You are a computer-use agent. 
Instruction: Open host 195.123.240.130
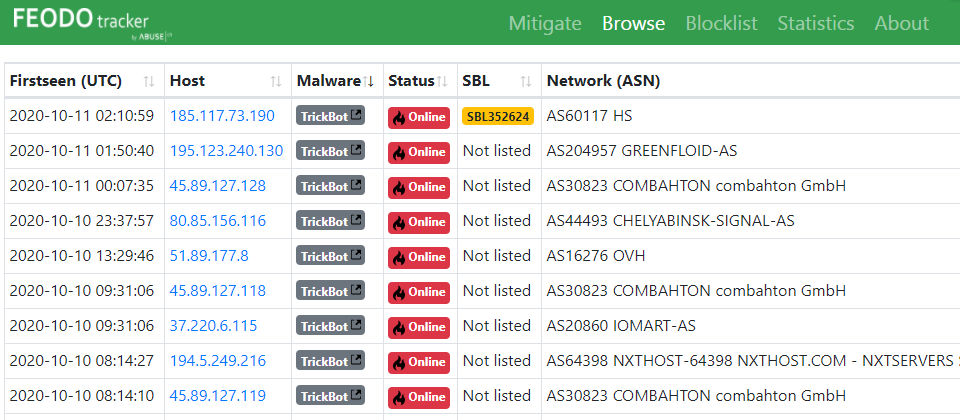[227, 151]
